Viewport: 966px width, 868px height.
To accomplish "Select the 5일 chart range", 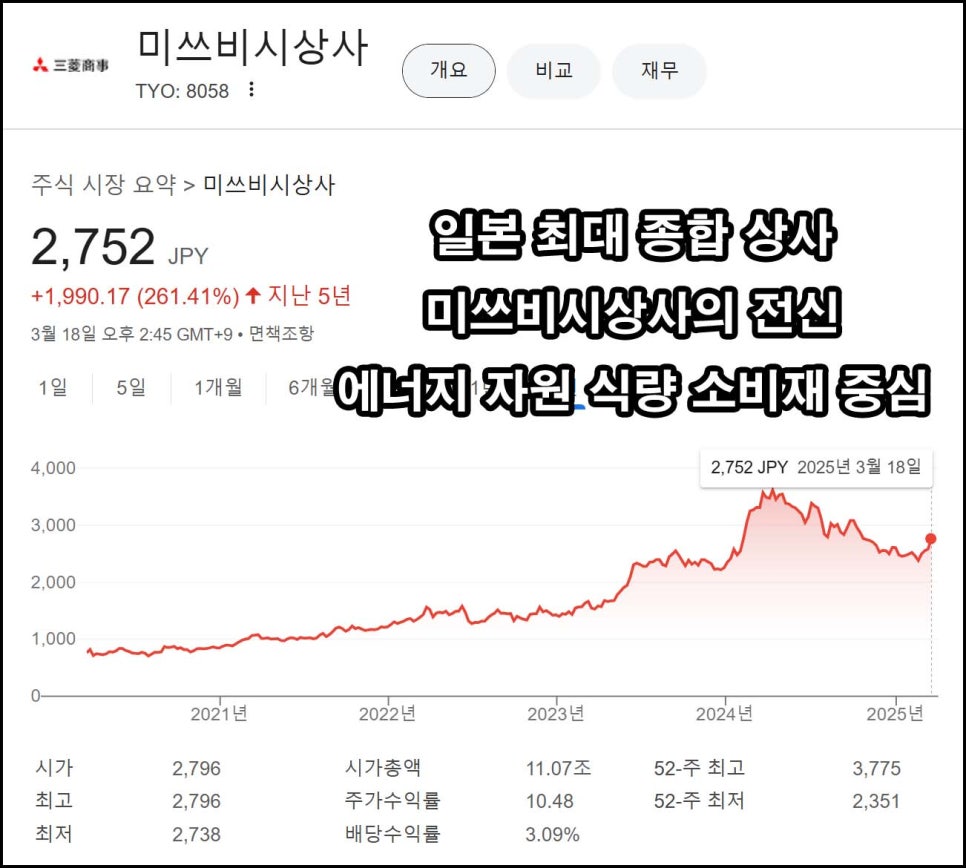I will point(131,387).
